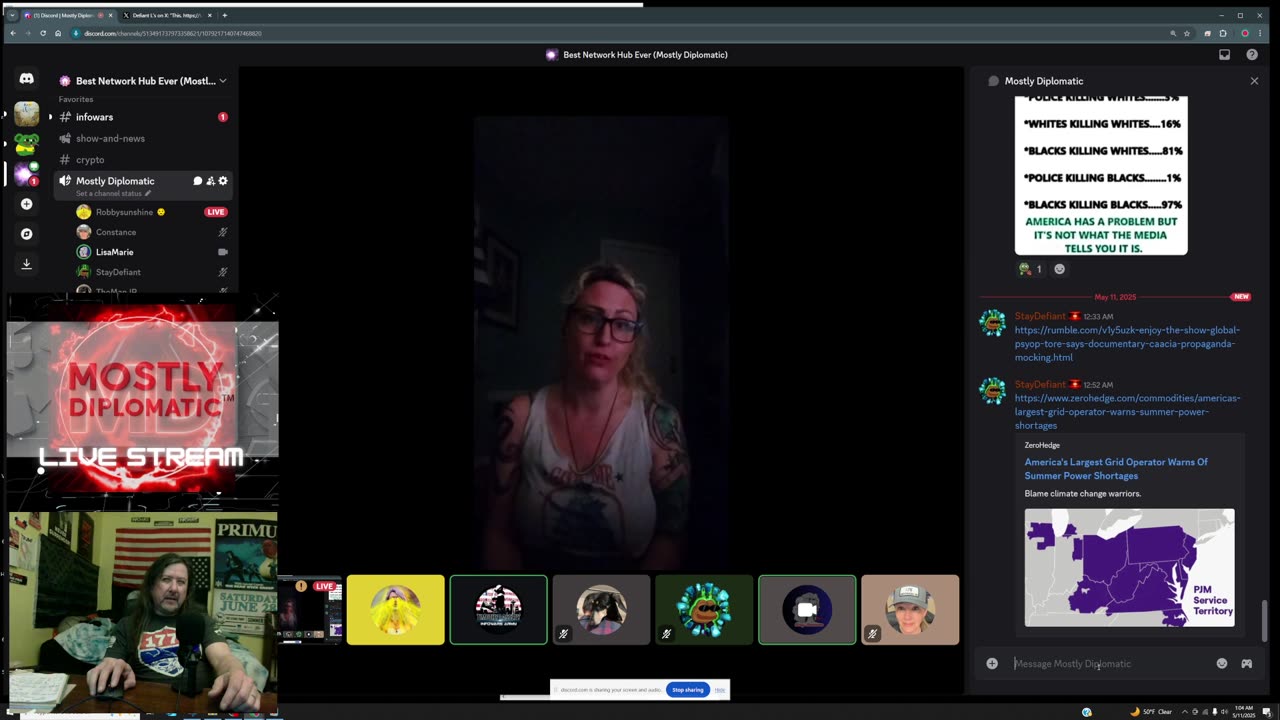Select the baseball cap avatar participant tile
This screenshot has width=1280, height=720.
point(910,609)
